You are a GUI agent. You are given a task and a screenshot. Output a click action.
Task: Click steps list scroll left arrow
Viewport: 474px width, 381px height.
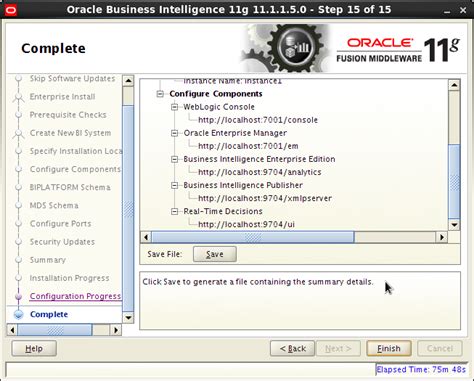[12, 330]
